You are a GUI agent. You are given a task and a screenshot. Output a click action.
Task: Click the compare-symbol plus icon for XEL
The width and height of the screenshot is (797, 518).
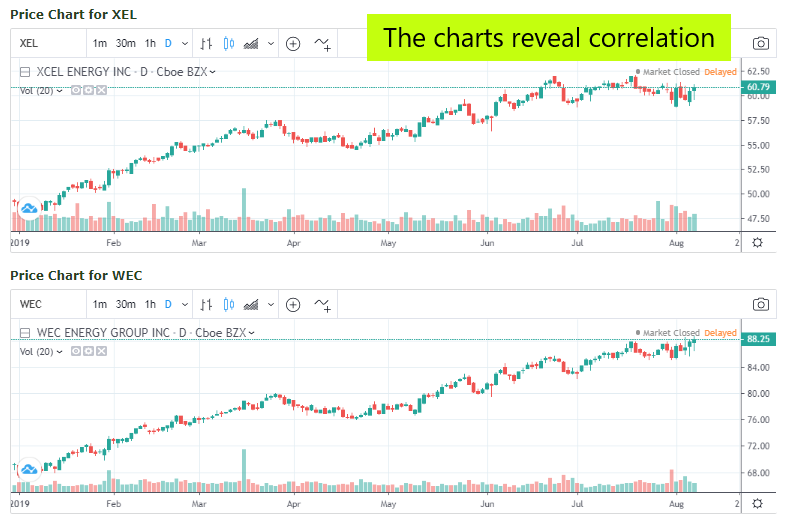(293, 43)
